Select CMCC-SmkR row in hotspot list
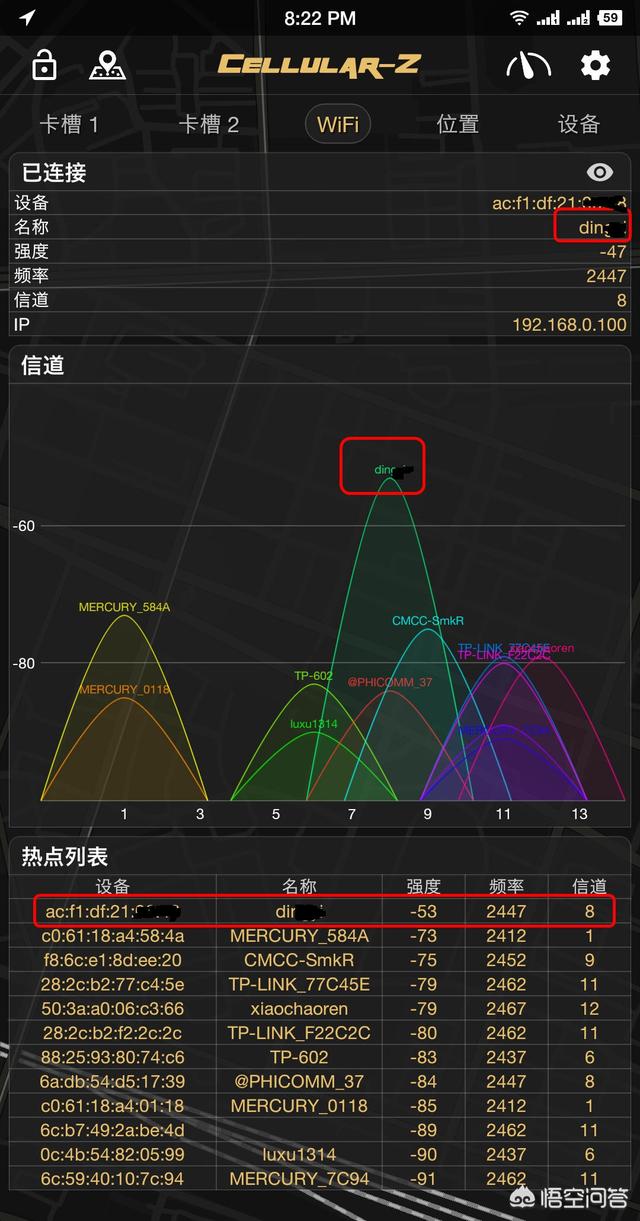Image resolution: width=640 pixels, height=1221 pixels. pos(320,960)
